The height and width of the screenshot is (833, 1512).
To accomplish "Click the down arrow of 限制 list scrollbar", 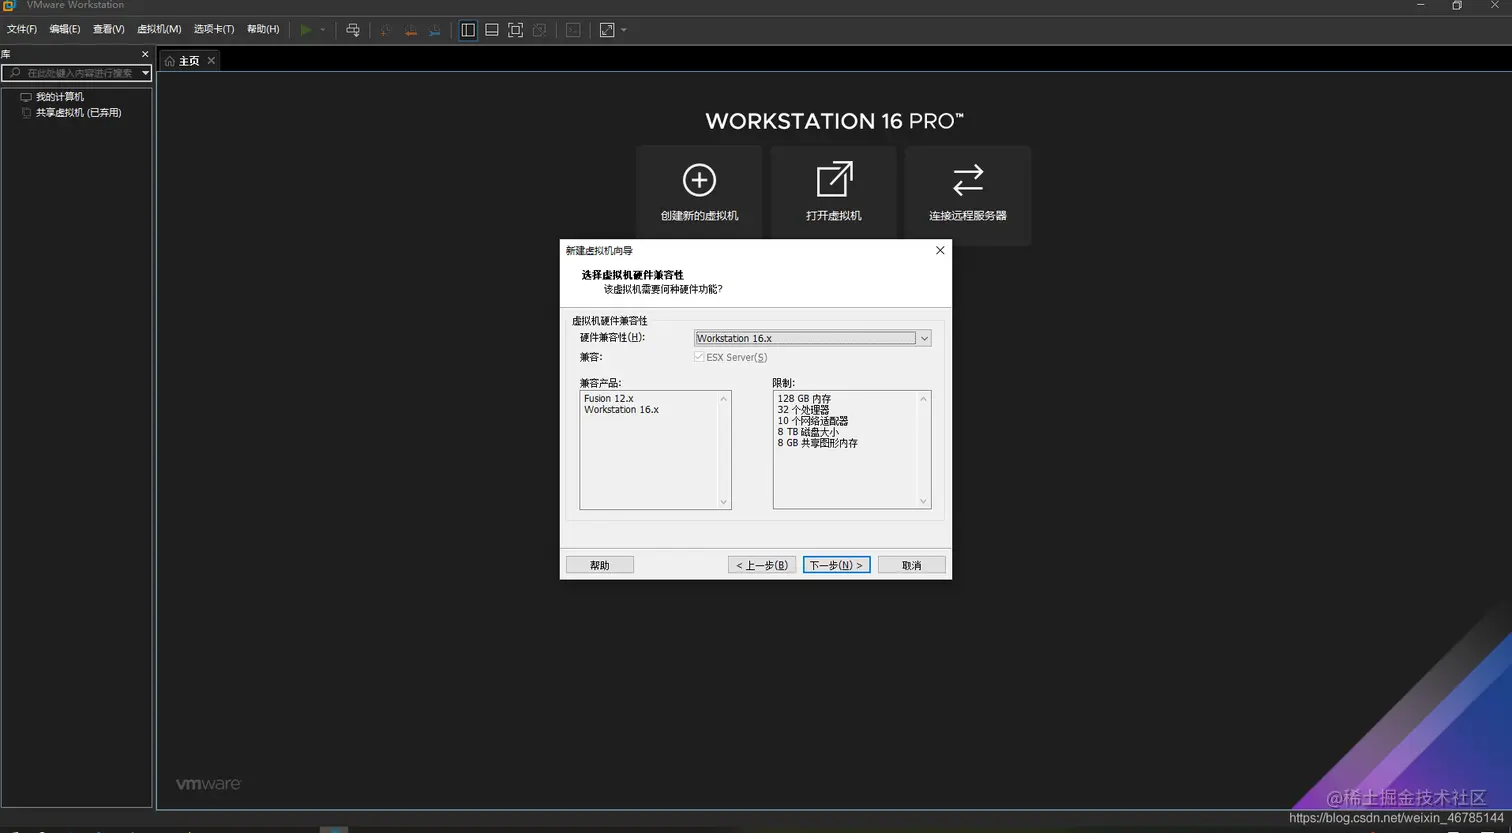I will [x=923, y=502].
